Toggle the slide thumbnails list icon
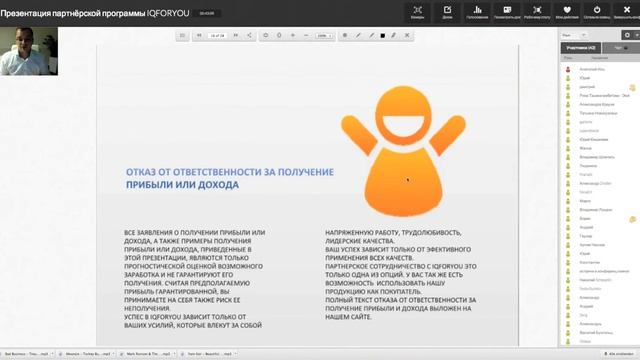This screenshot has height=360, width=640. point(182,36)
